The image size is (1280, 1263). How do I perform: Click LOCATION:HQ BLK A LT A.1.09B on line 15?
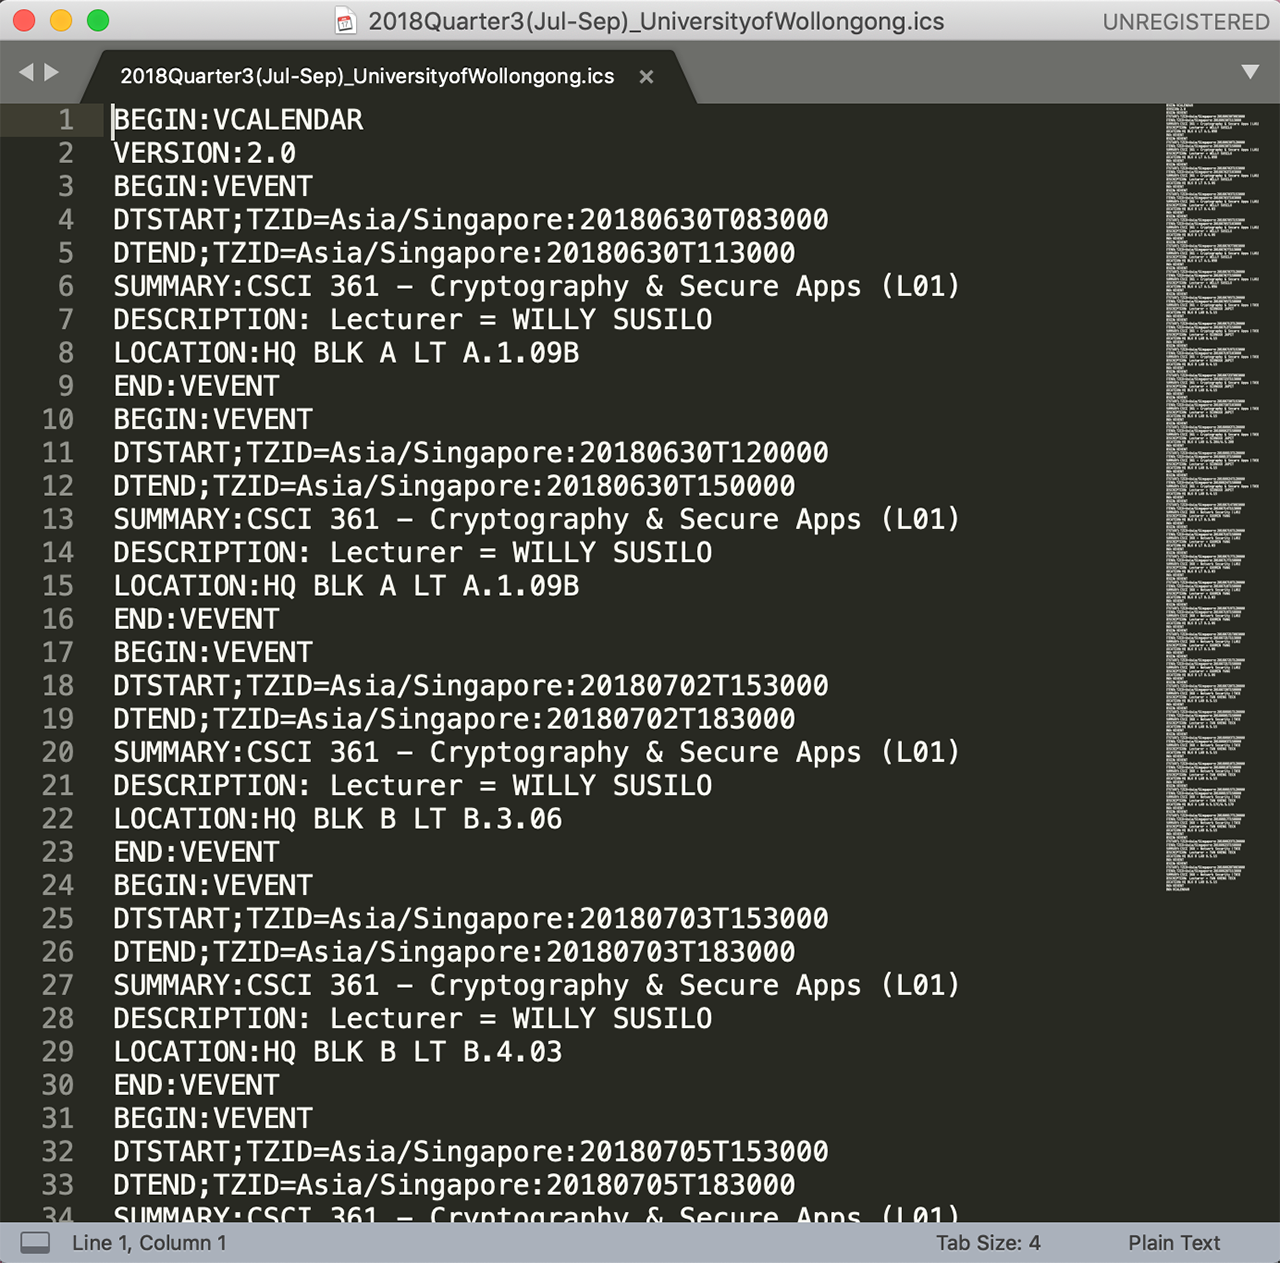(346, 586)
